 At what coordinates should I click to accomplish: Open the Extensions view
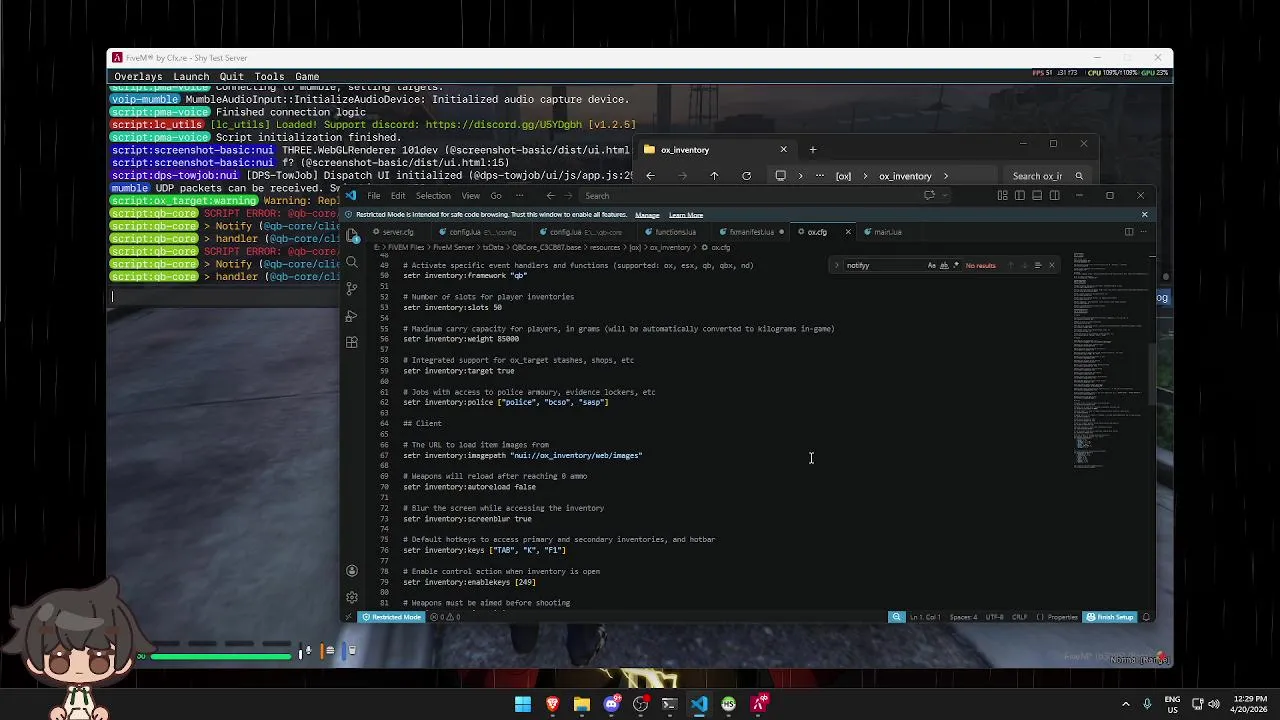pos(352,342)
